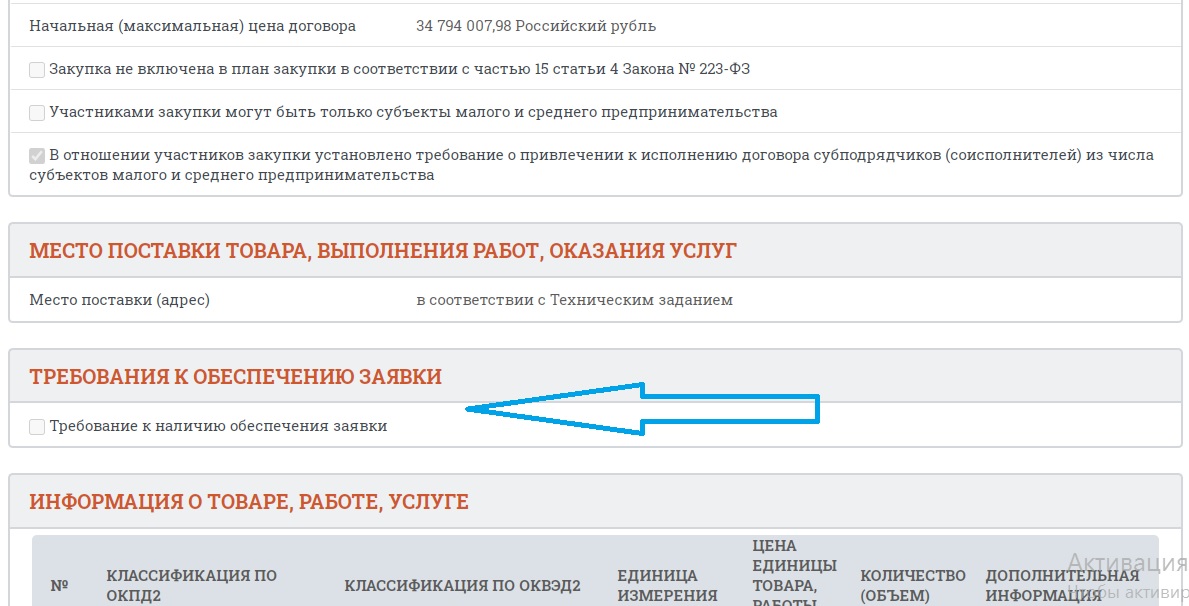Click the 'Место поставки (адрес)' label
Screen dimensions: 1189x606
[119, 300]
